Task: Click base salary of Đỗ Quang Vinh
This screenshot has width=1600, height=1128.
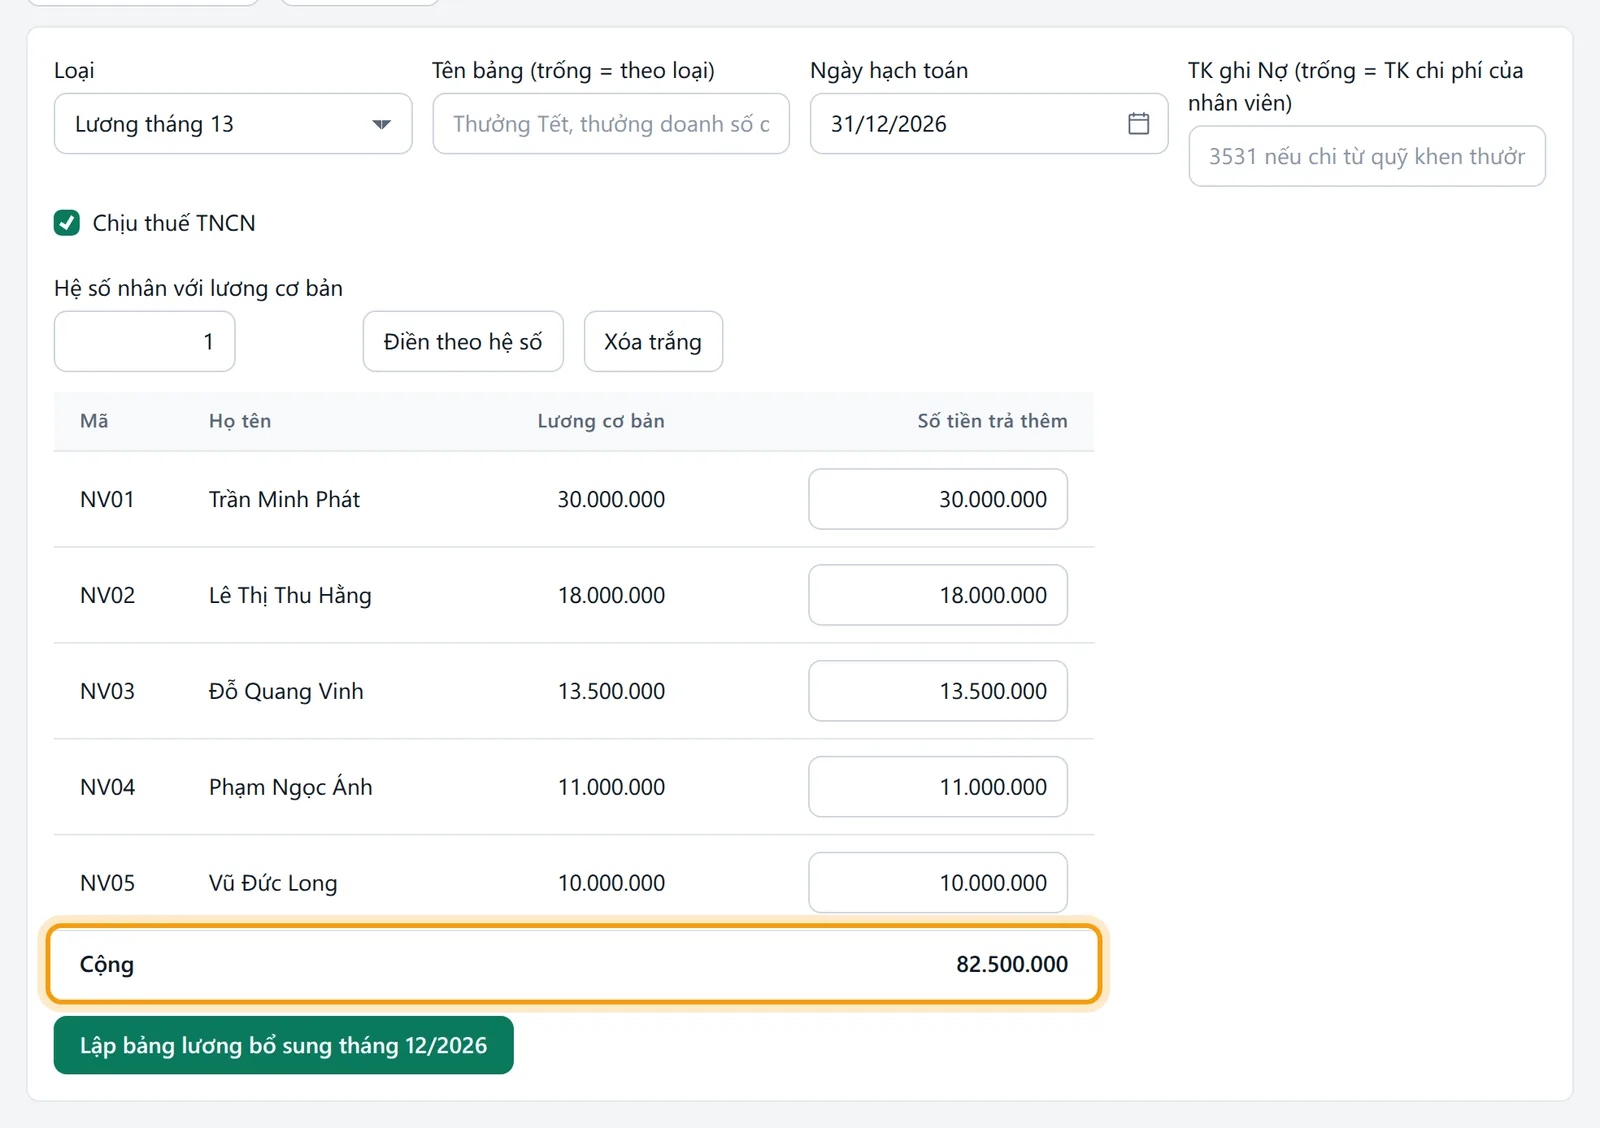Action: (x=611, y=691)
